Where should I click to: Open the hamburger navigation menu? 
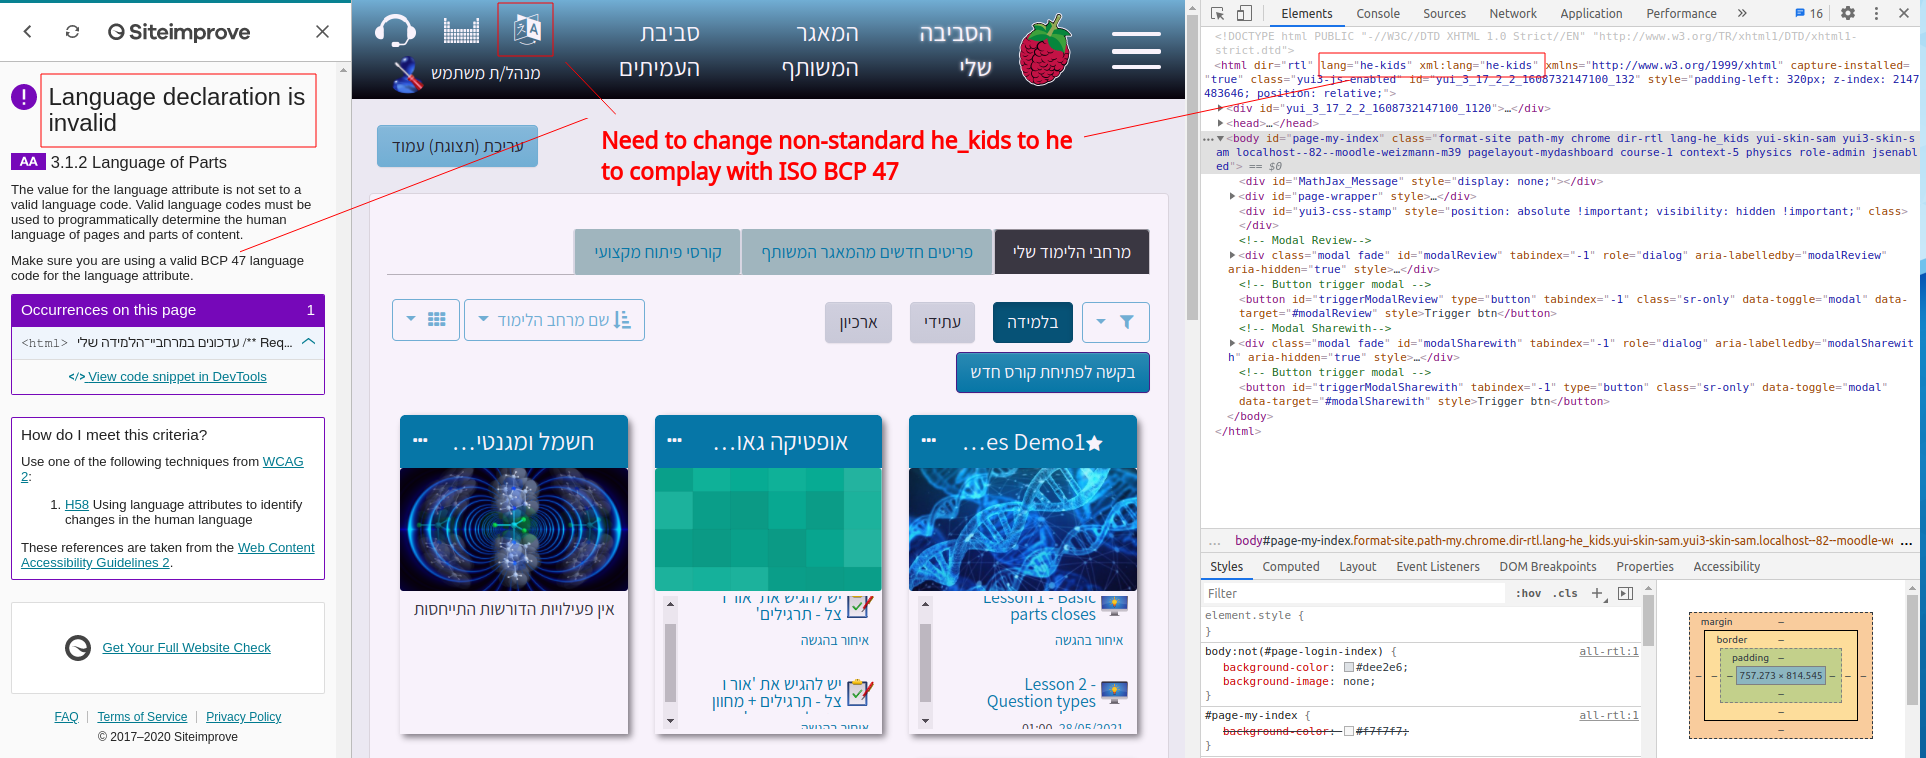[1136, 50]
